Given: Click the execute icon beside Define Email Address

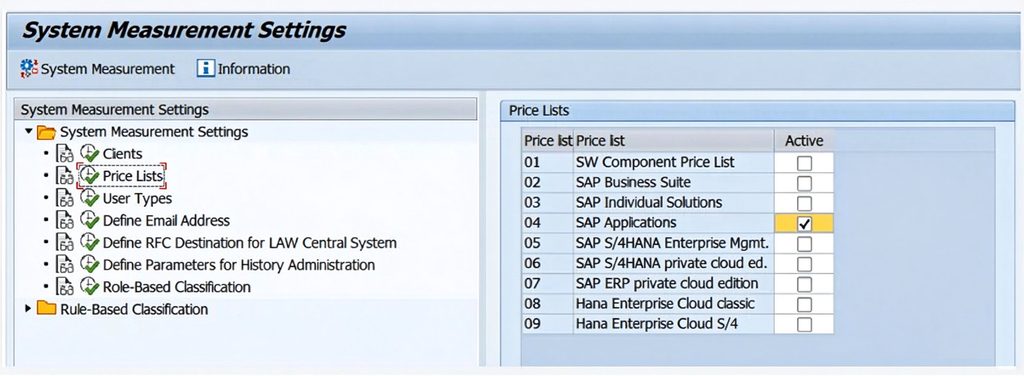Looking at the screenshot, I should click(89, 220).
